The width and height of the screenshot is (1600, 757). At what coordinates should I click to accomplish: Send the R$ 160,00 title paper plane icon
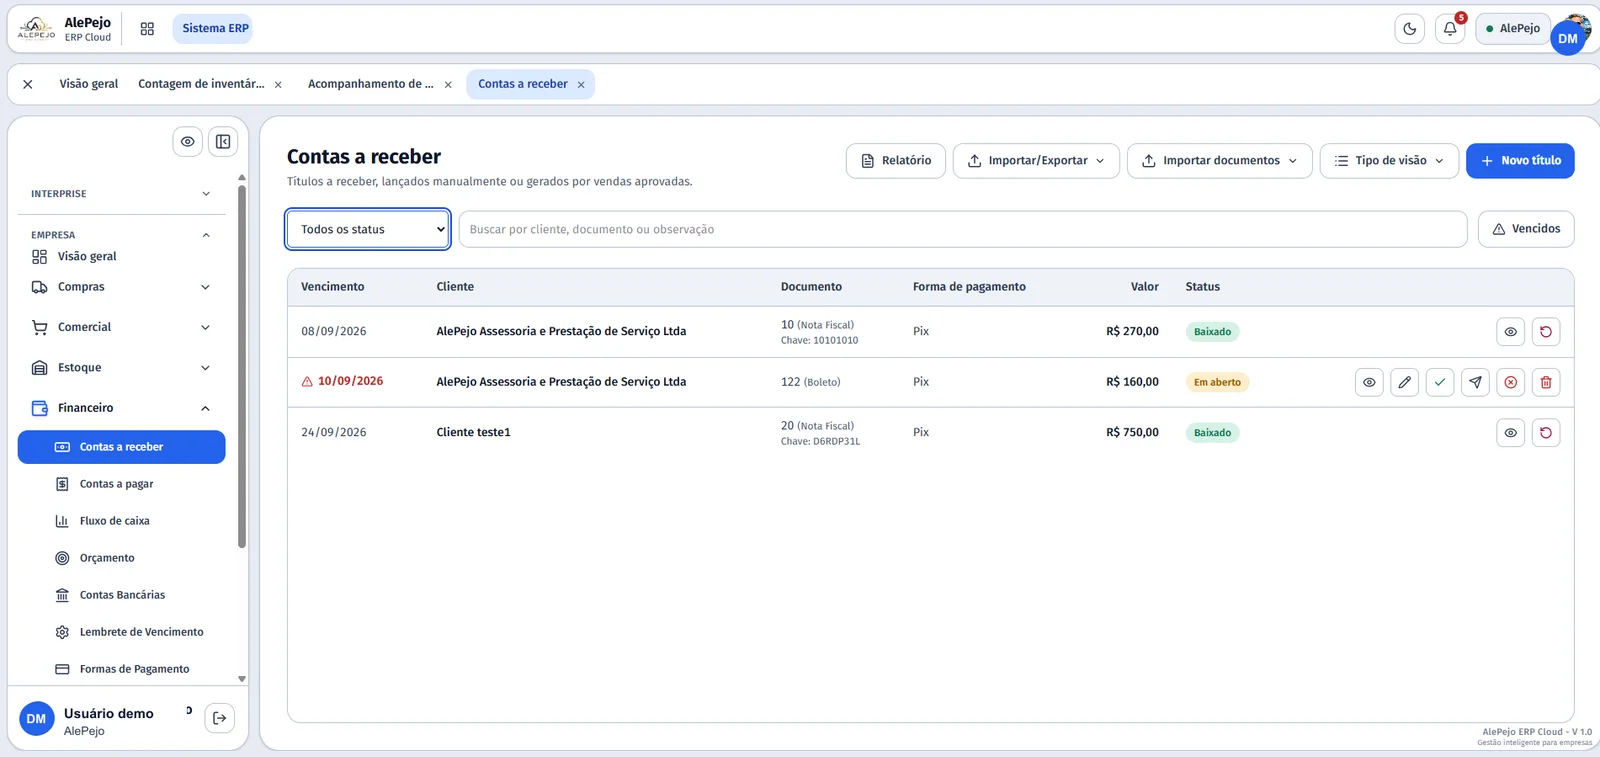point(1475,382)
